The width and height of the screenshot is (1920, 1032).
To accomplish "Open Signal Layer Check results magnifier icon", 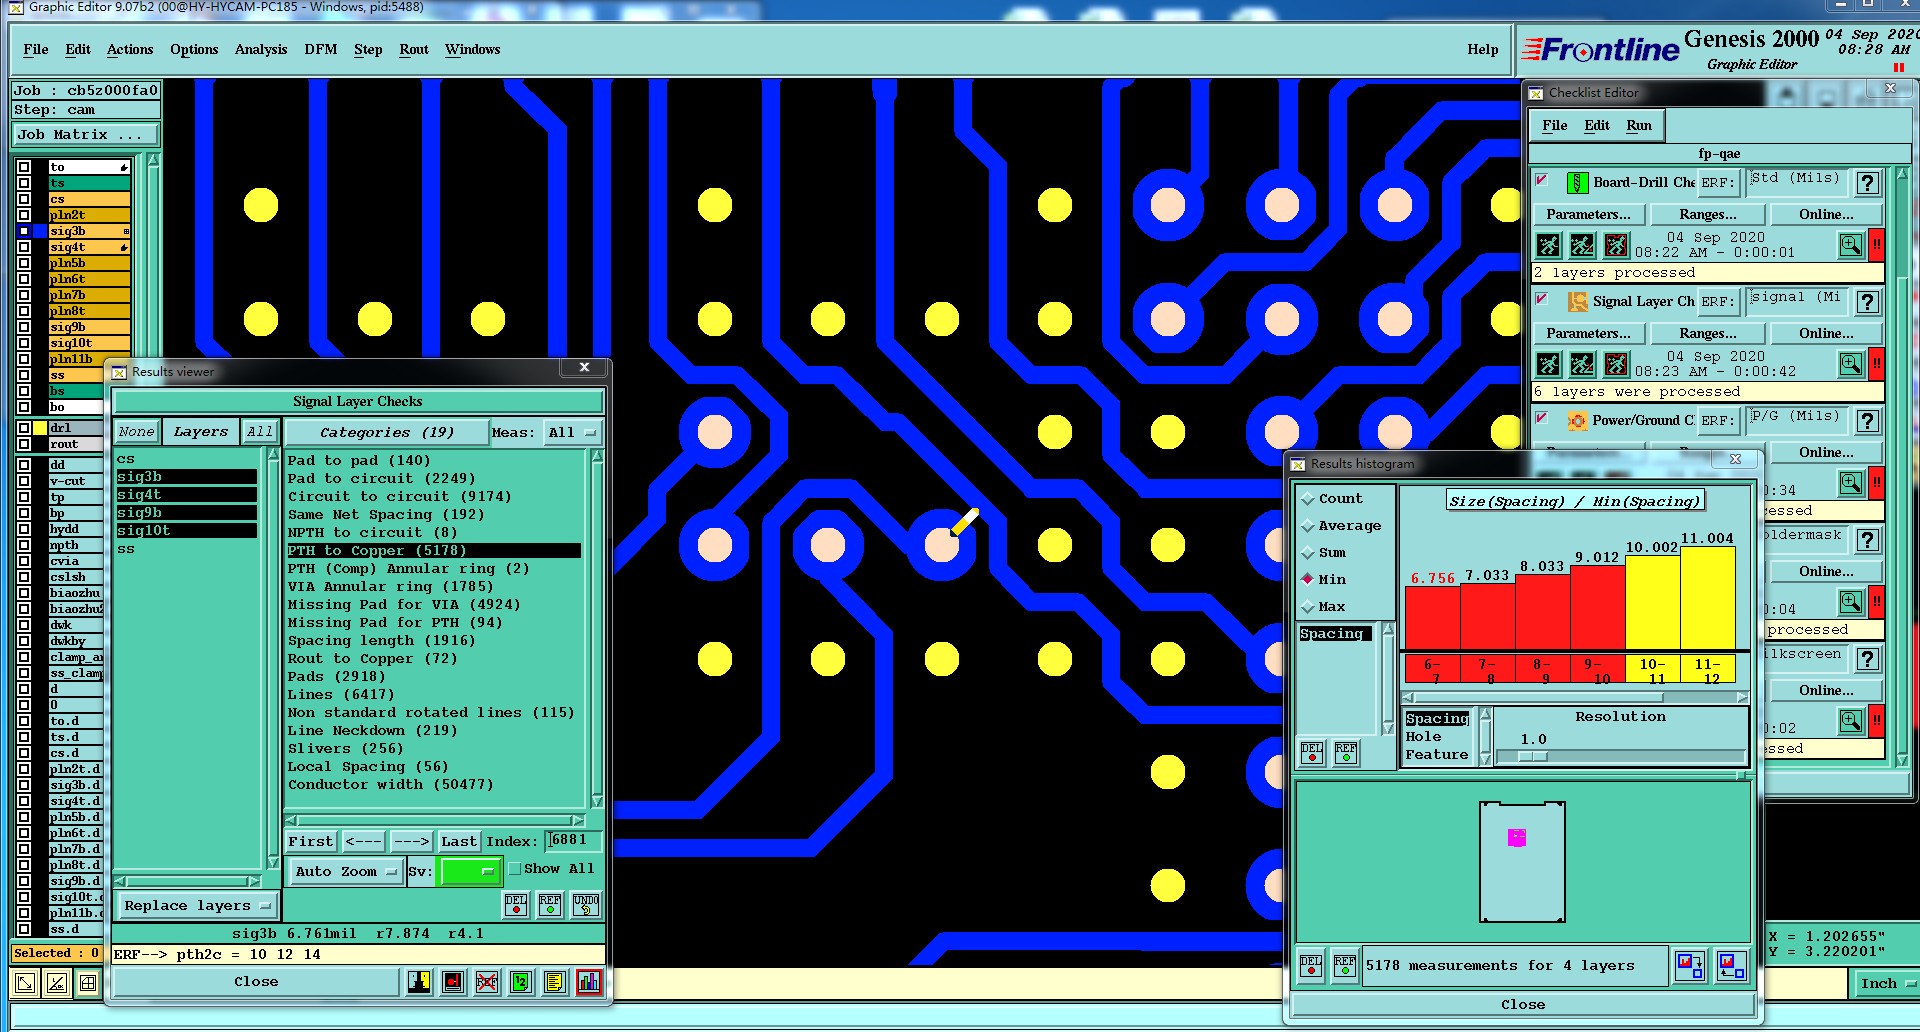I will (x=1851, y=364).
